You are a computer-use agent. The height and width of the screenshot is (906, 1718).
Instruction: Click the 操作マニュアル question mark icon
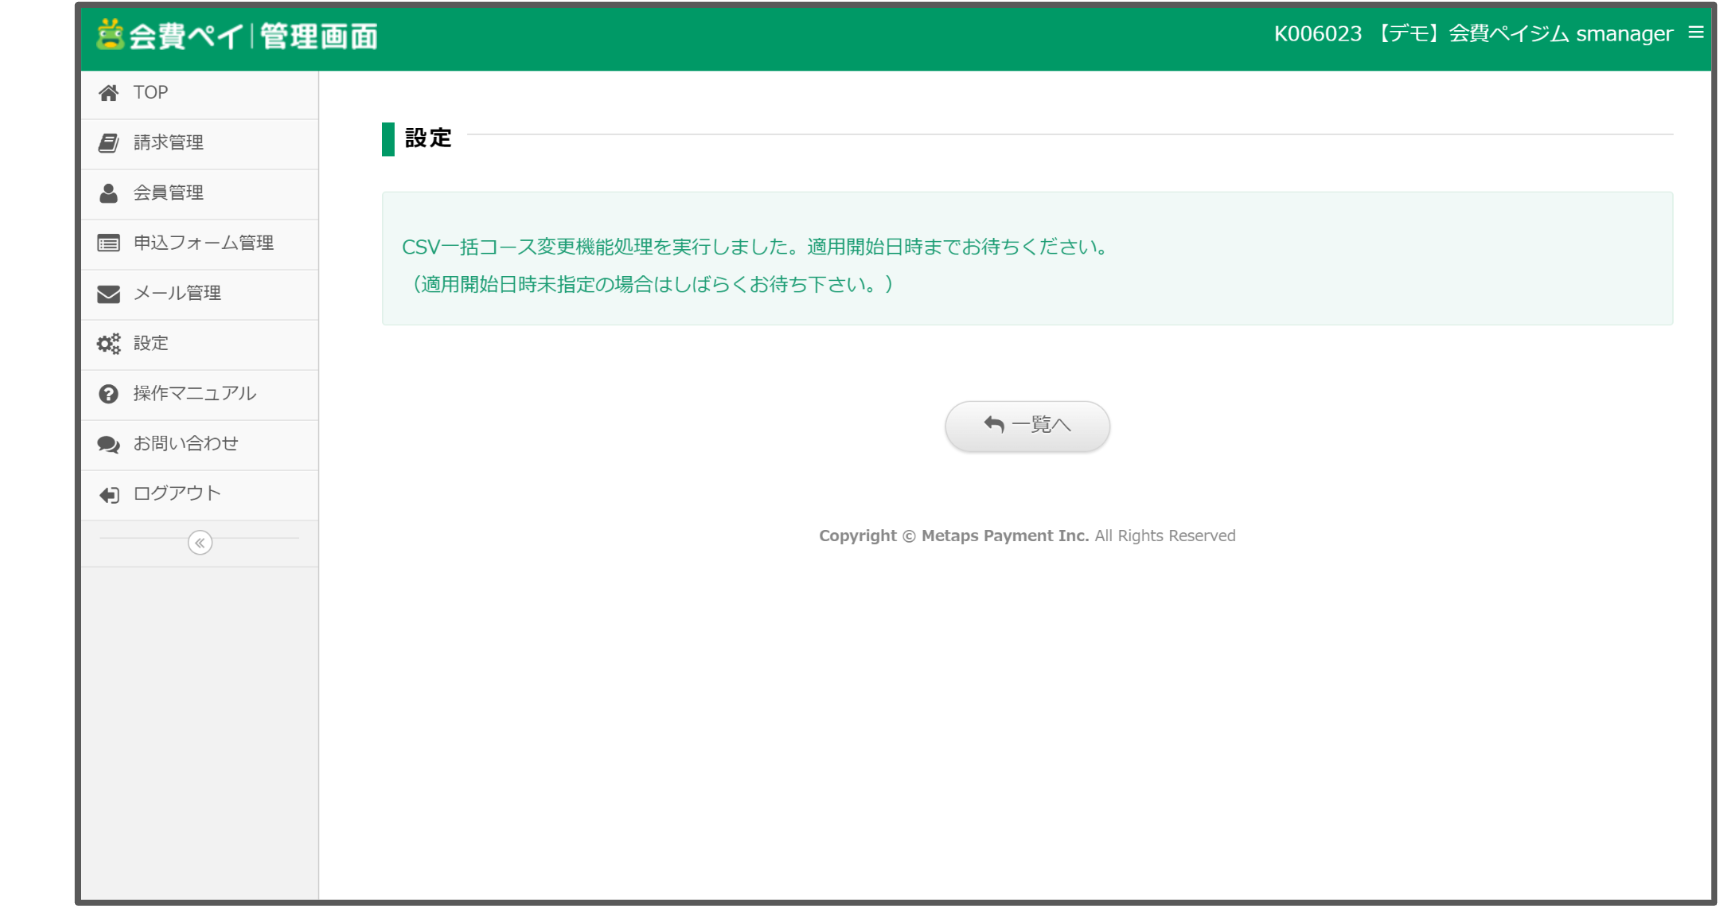[x=108, y=393]
